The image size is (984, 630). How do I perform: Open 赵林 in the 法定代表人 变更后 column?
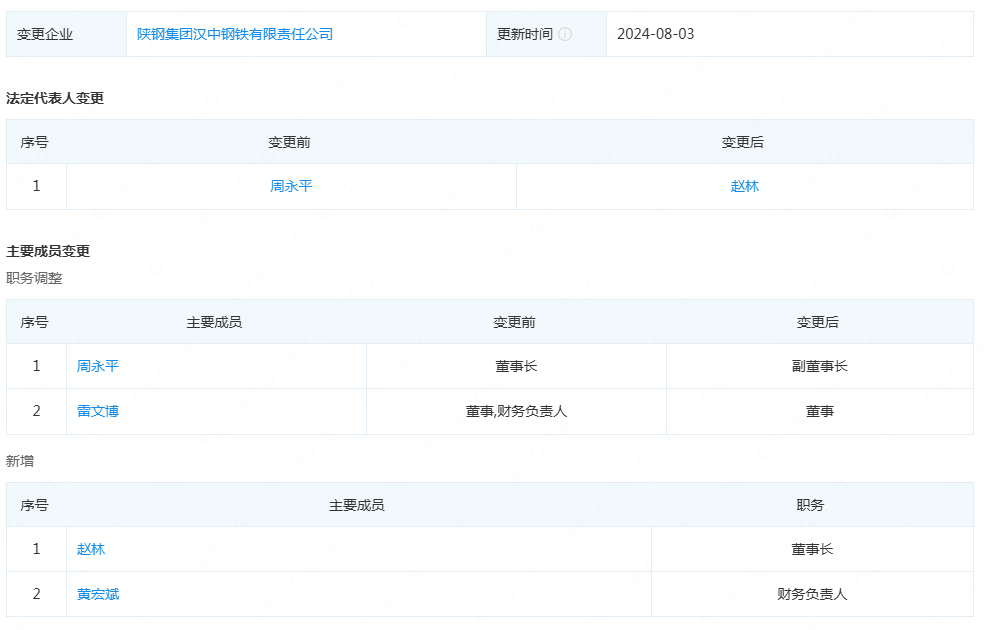pos(744,186)
